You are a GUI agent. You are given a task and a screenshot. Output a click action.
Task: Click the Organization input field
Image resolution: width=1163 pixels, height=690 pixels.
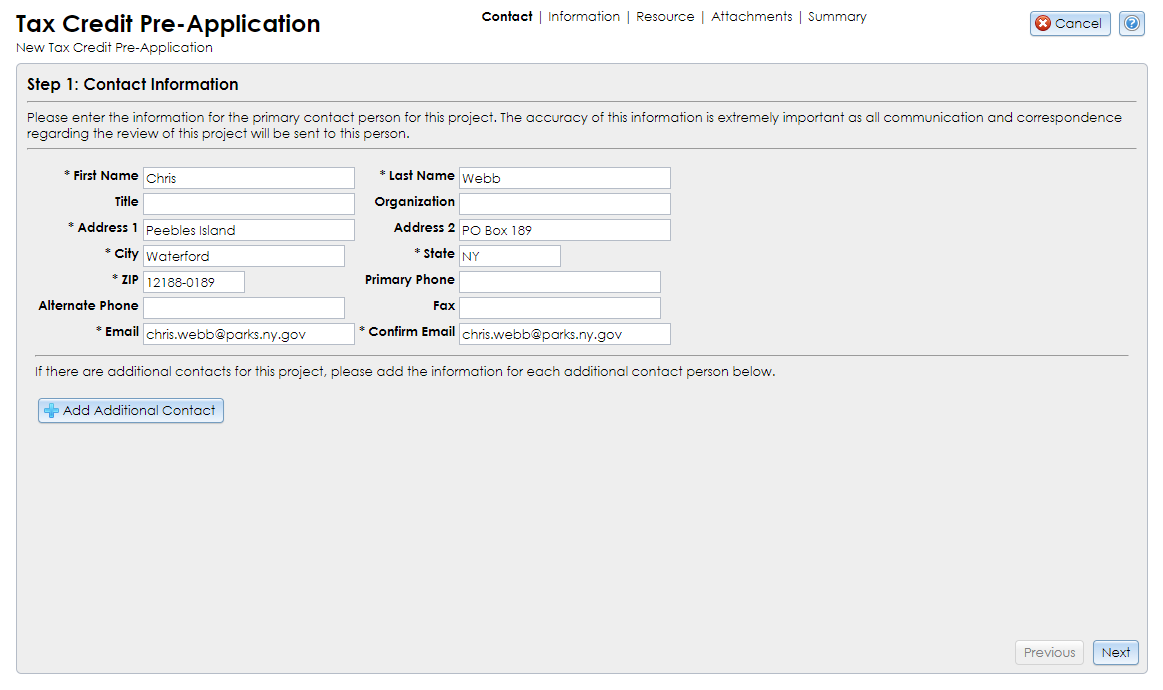(564, 203)
